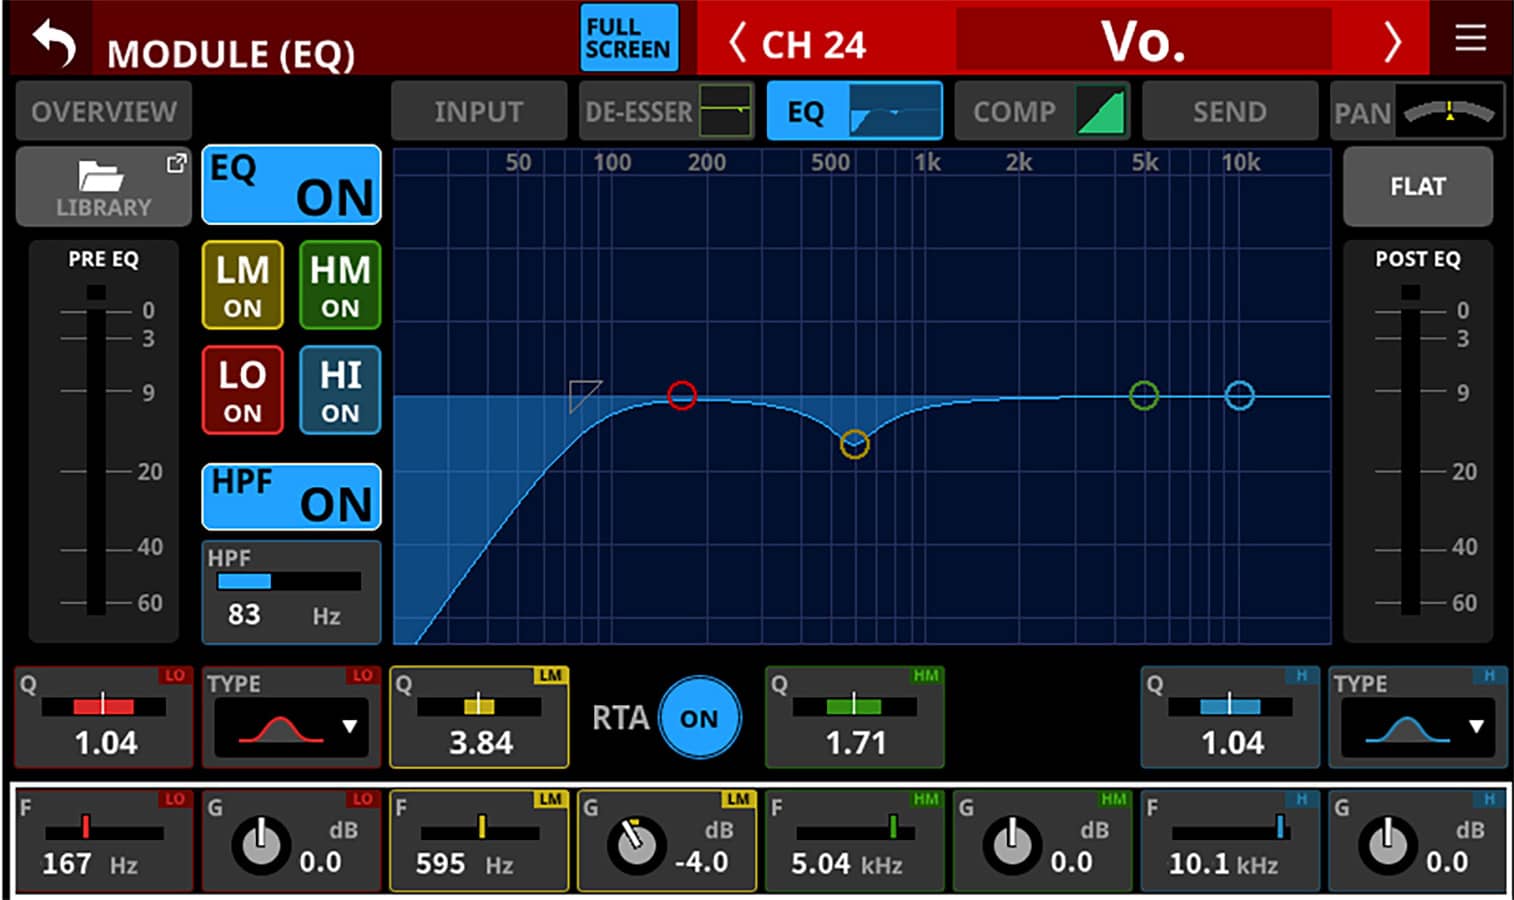Turn off the HPF ON button
1514x900 pixels.
point(291,496)
